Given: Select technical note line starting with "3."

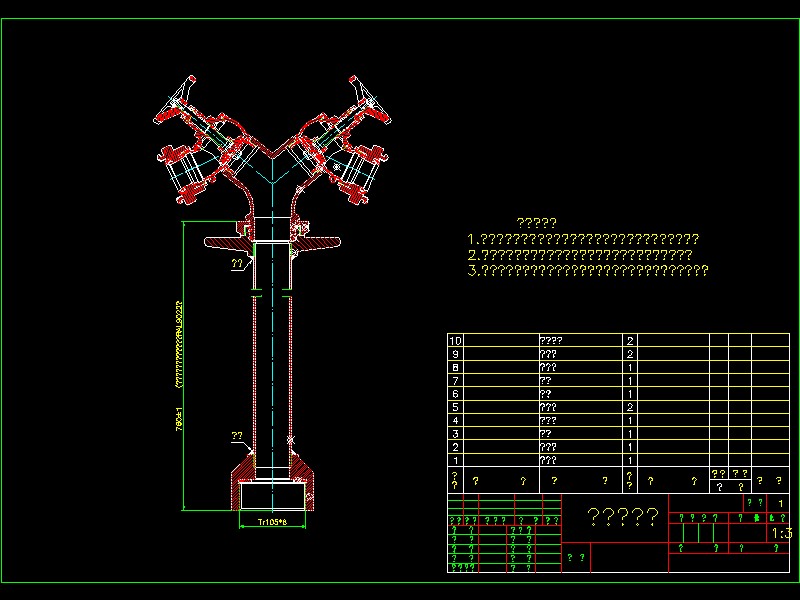Looking at the screenshot, I should (x=588, y=270).
